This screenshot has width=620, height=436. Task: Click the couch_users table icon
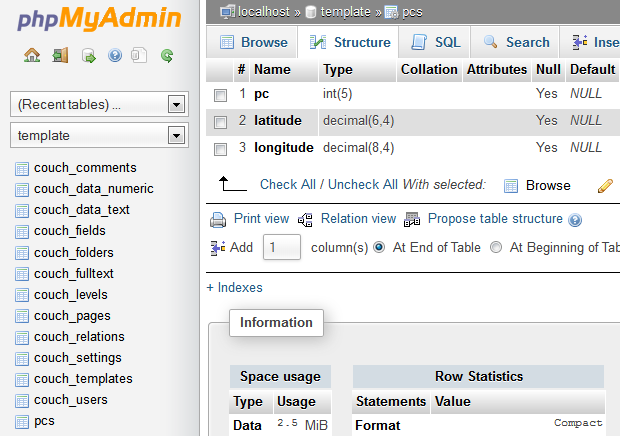click(22, 401)
